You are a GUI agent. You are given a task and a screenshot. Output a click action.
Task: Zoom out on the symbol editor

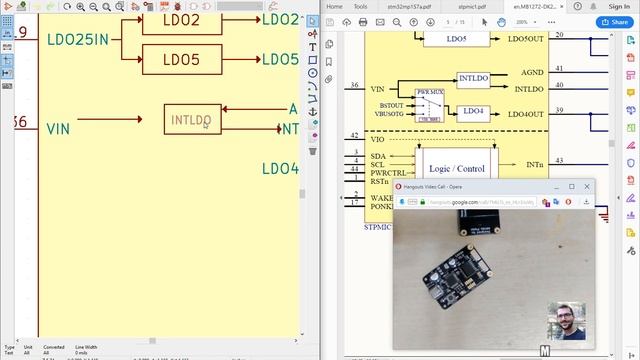tap(93, 7)
